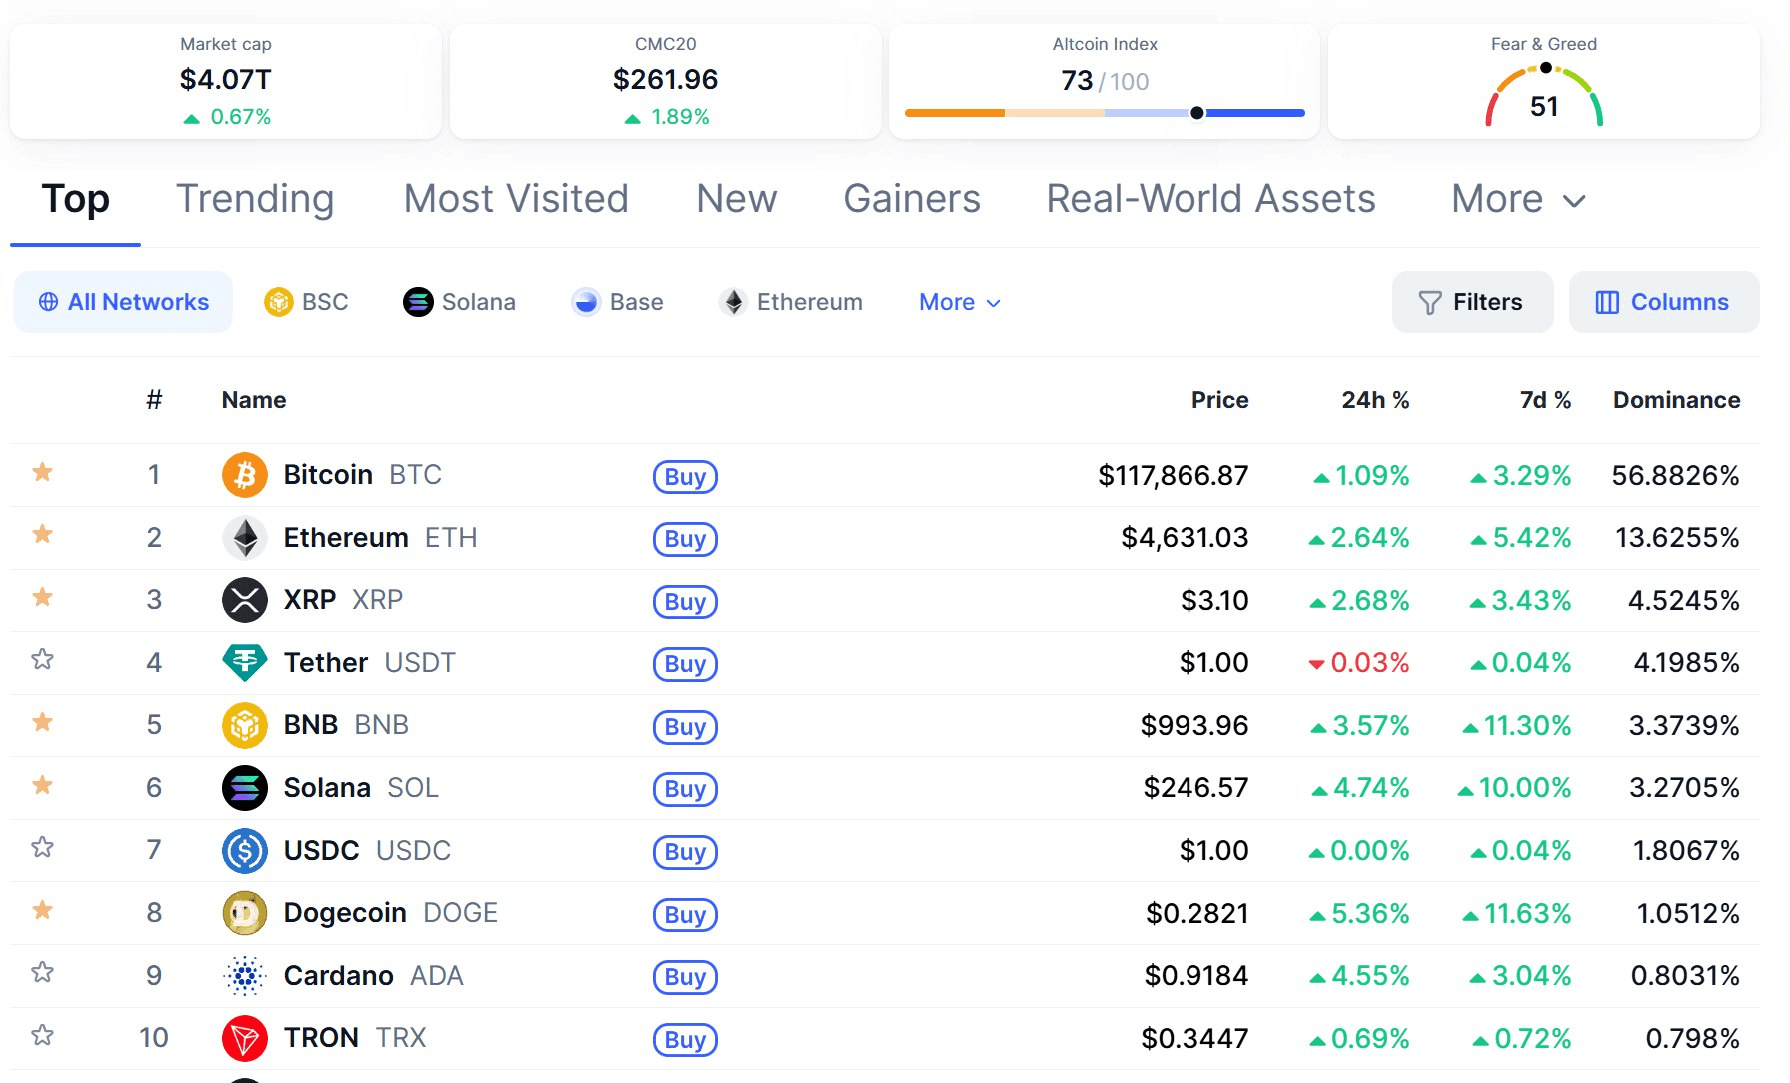Open the Cardano ADA name link

(373, 975)
